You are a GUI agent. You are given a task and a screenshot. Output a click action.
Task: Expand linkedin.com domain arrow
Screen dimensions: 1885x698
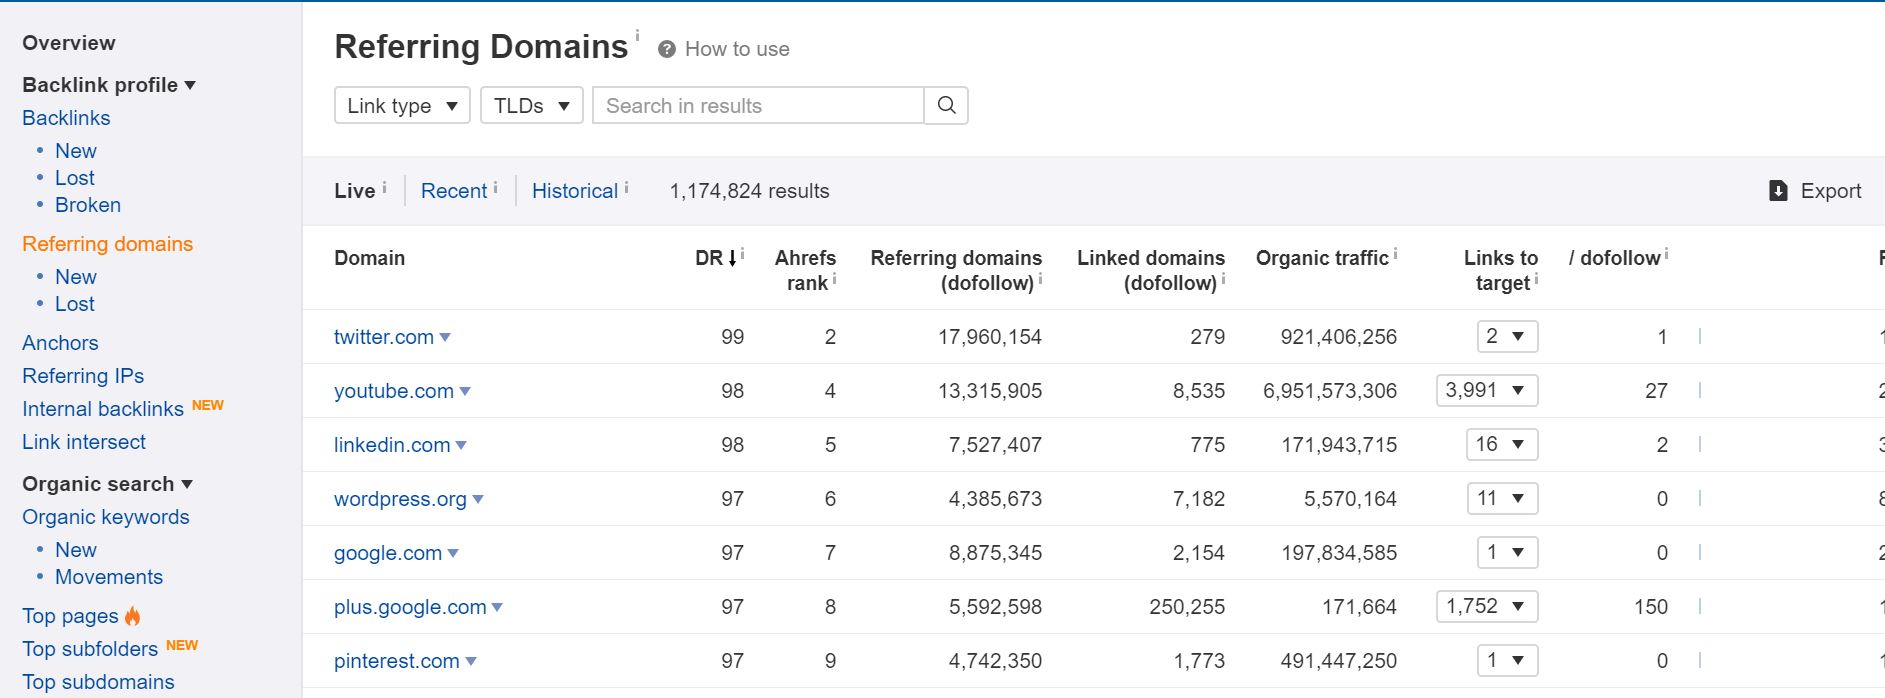click(x=461, y=445)
